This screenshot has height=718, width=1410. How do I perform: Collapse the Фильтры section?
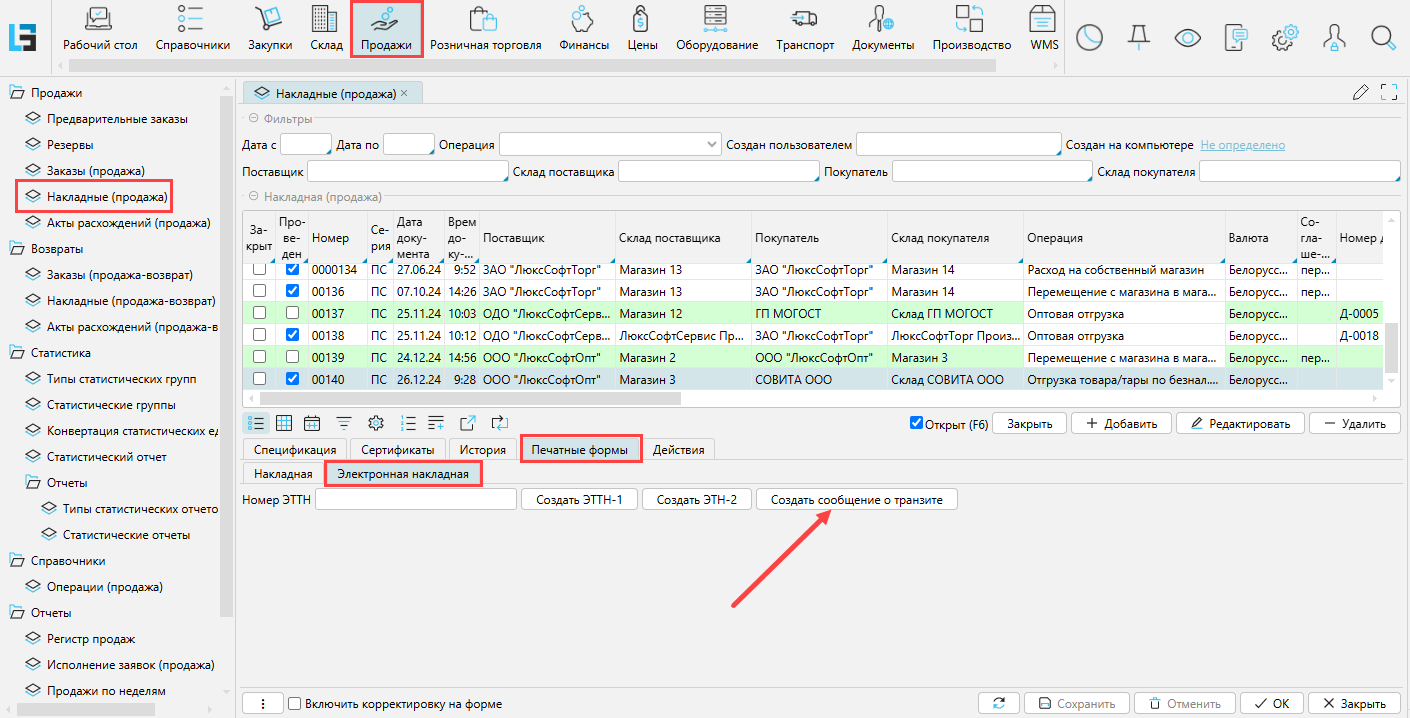click(253, 119)
